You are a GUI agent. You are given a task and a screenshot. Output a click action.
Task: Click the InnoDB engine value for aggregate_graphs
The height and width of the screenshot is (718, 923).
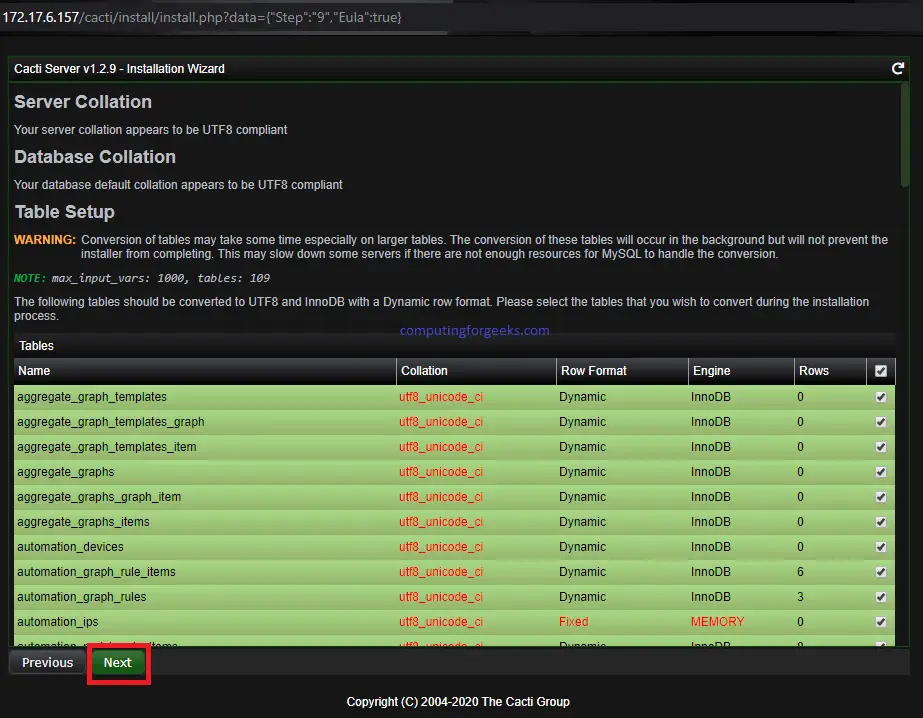[x=710, y=472]
